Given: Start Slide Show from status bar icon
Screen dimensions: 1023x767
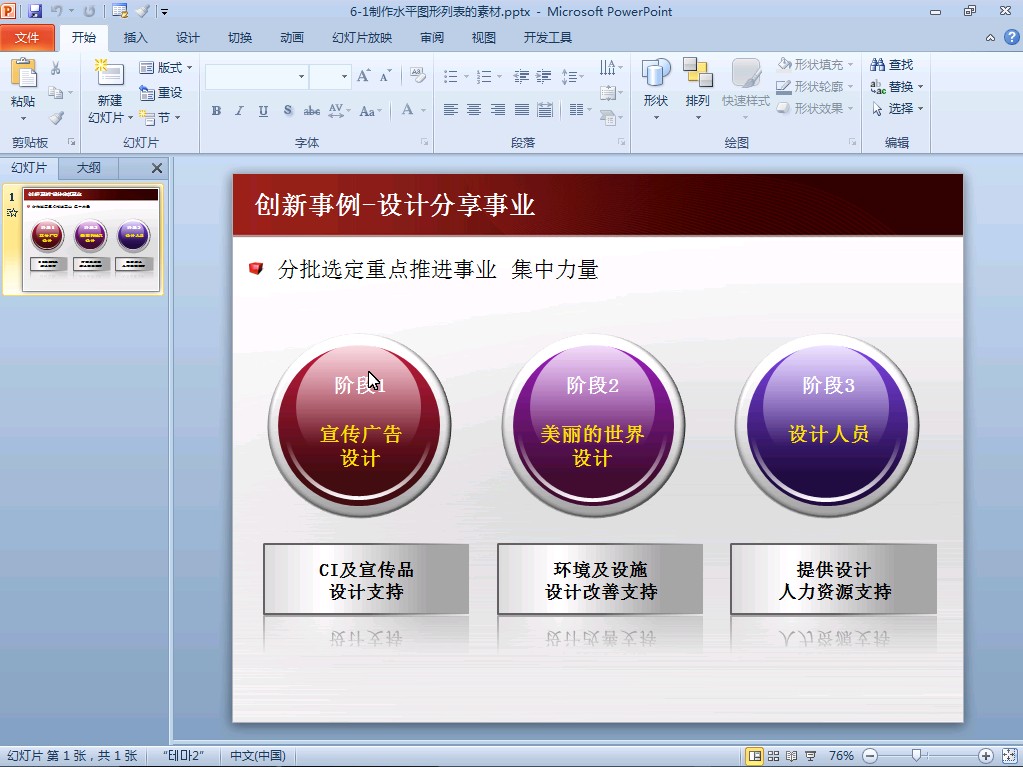Looking at the screenshot, I should [811, 756].
